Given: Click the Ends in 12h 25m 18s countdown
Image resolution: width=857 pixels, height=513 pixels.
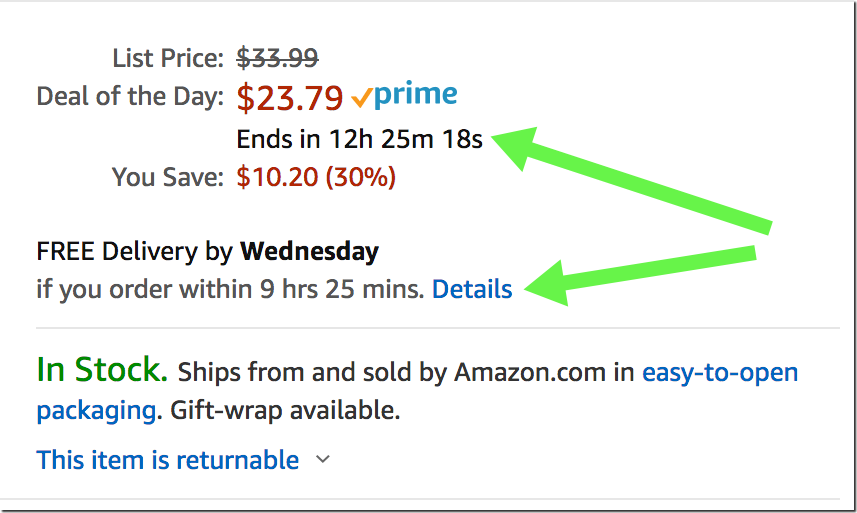Looking at the screenshot, I should pos(360,139).
